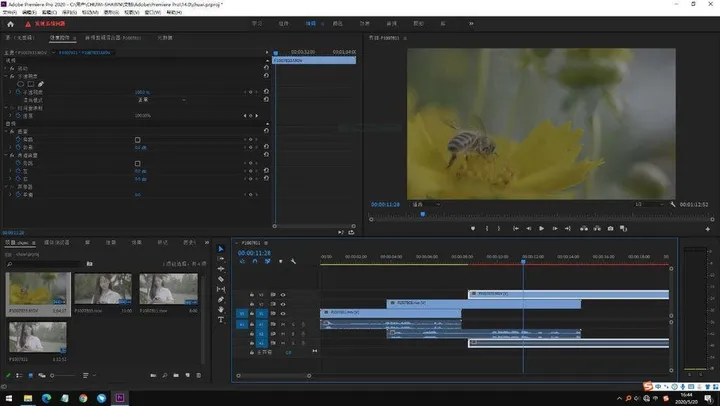Toggle the first audio Bypass checkbox
Viewport: 720px width, 406px height.
click(138, 139)
